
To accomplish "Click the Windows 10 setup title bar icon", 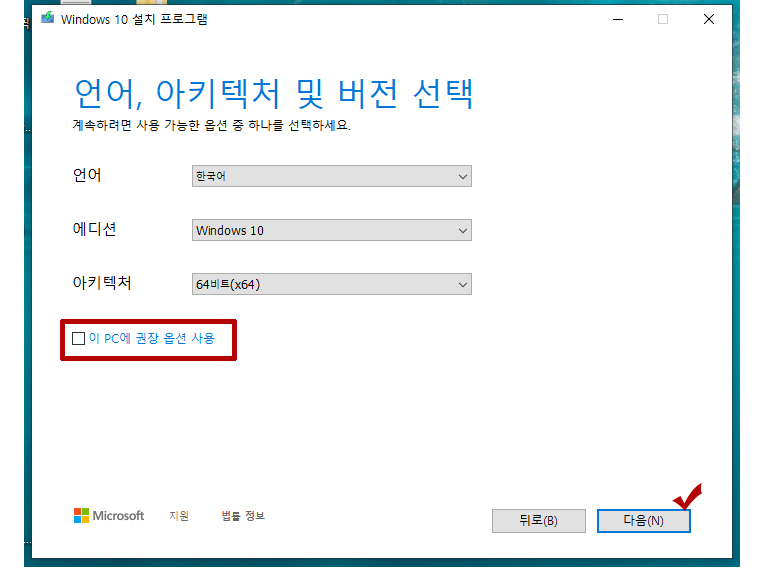I will click(x=47, y=19).
